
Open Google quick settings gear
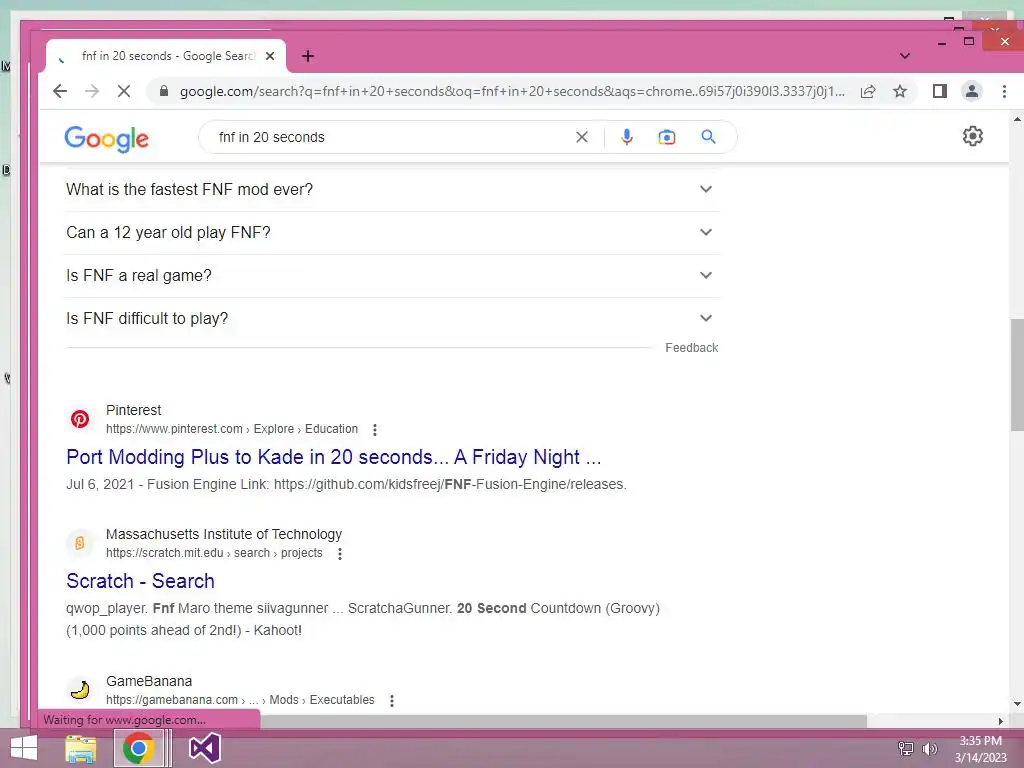point(972,136)
